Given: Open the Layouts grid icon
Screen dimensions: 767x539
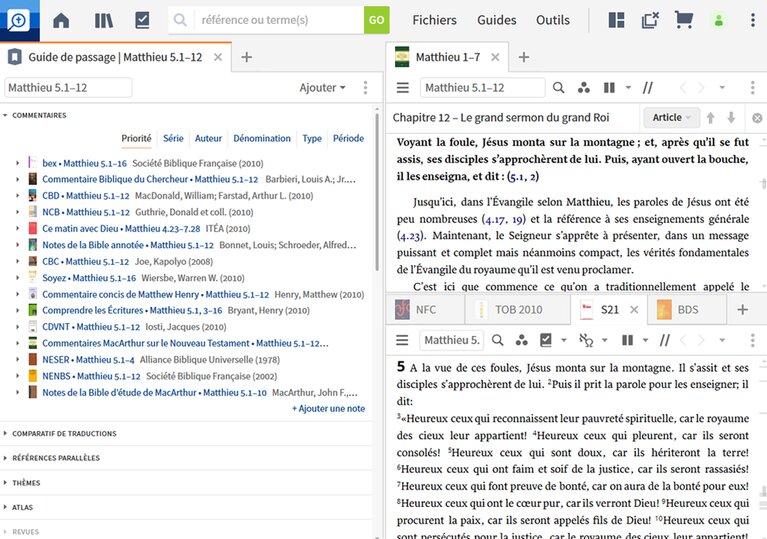Looking at the screenshot, I should click(616, 20).
